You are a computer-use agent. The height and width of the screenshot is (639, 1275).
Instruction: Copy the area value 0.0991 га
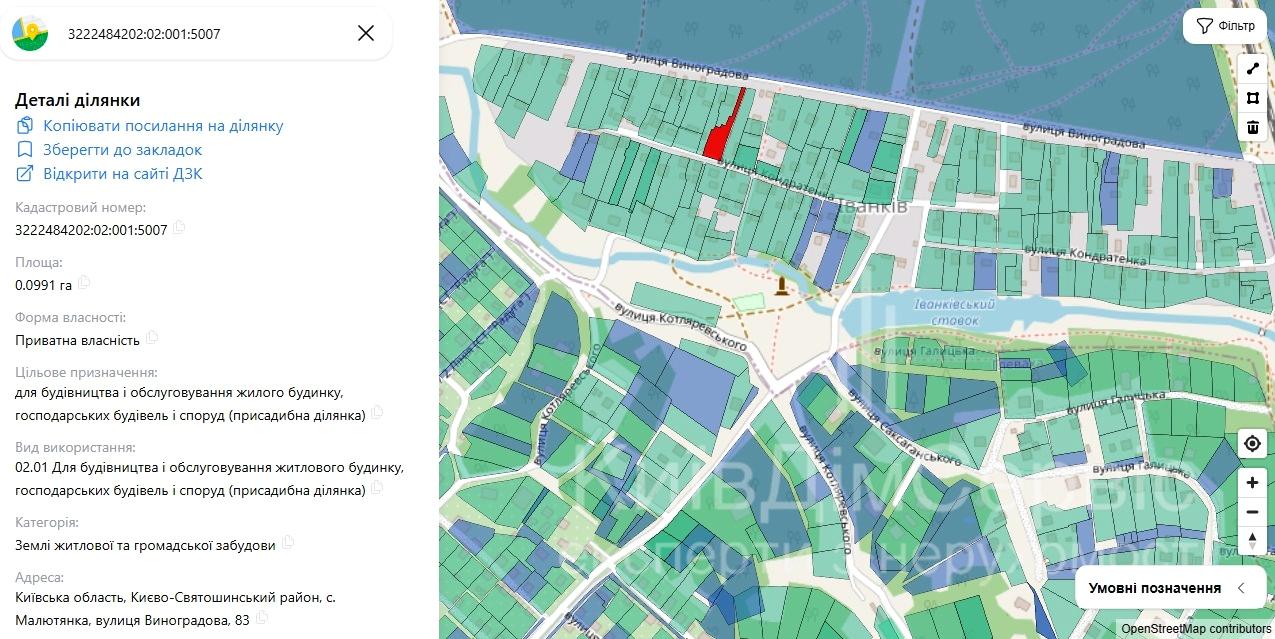point(84,283)
